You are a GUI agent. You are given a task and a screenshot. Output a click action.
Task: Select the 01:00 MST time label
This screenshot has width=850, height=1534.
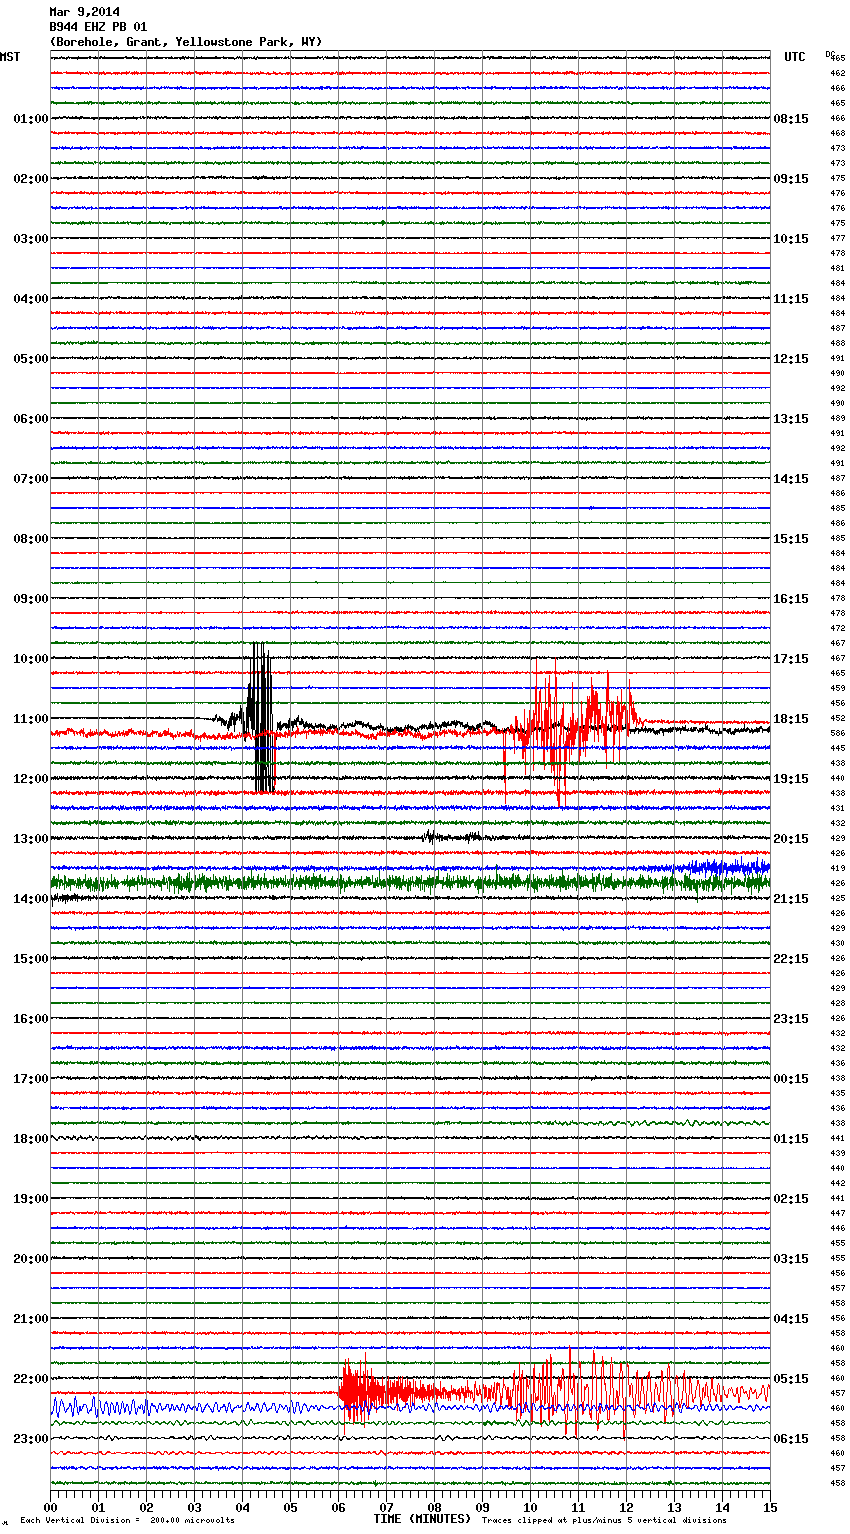click(x=30, y=119)
